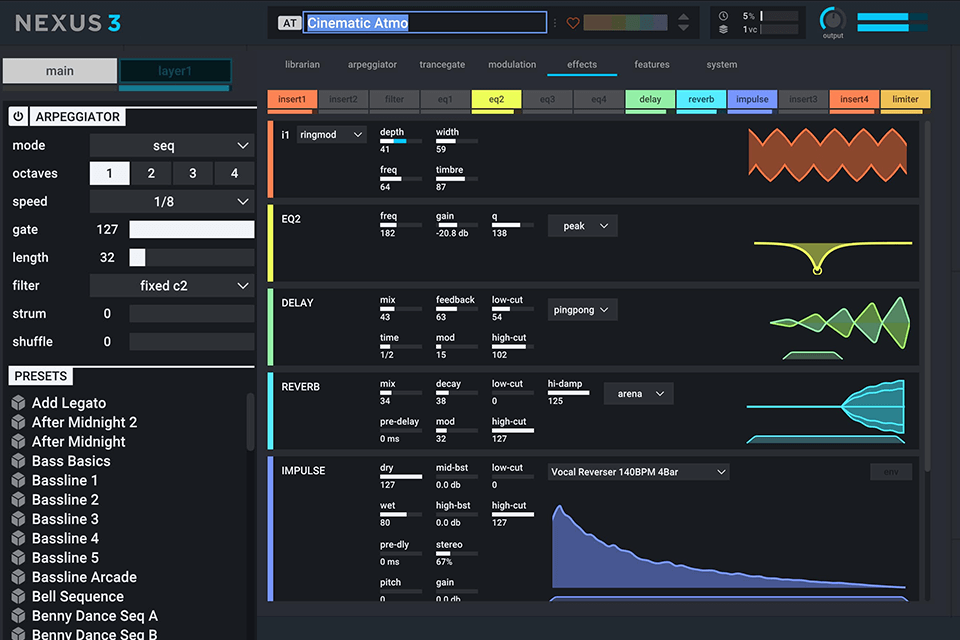Viewport: 960px width, 640px height.
Task: Select the previous preset with up arrow
Action: click(683, 17)
